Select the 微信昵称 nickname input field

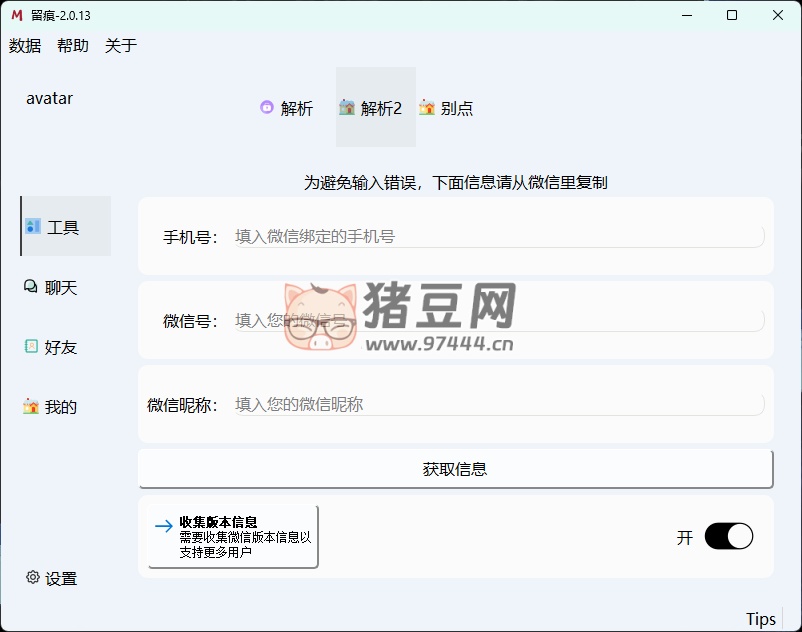(x=498, y=405)
